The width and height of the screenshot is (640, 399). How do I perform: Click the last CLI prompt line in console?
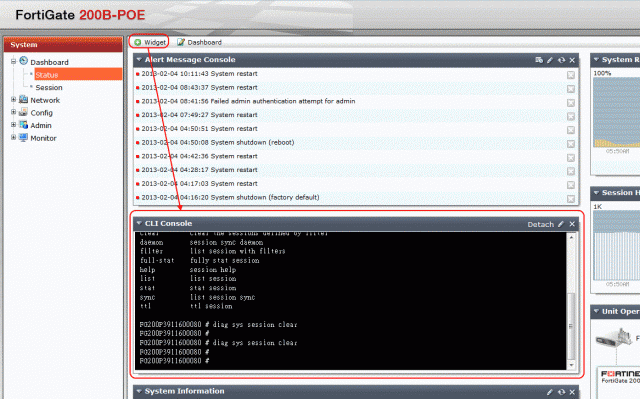click(174, 361)
